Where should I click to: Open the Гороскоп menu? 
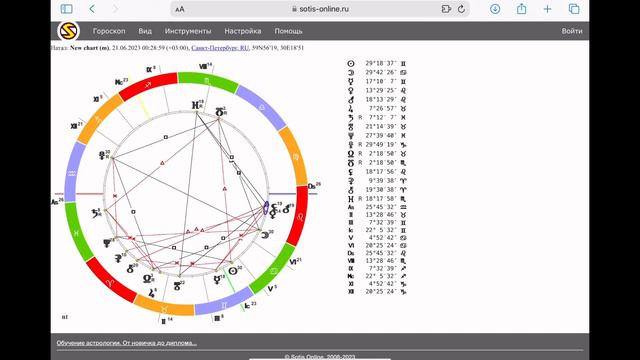[x=109, y=31]
